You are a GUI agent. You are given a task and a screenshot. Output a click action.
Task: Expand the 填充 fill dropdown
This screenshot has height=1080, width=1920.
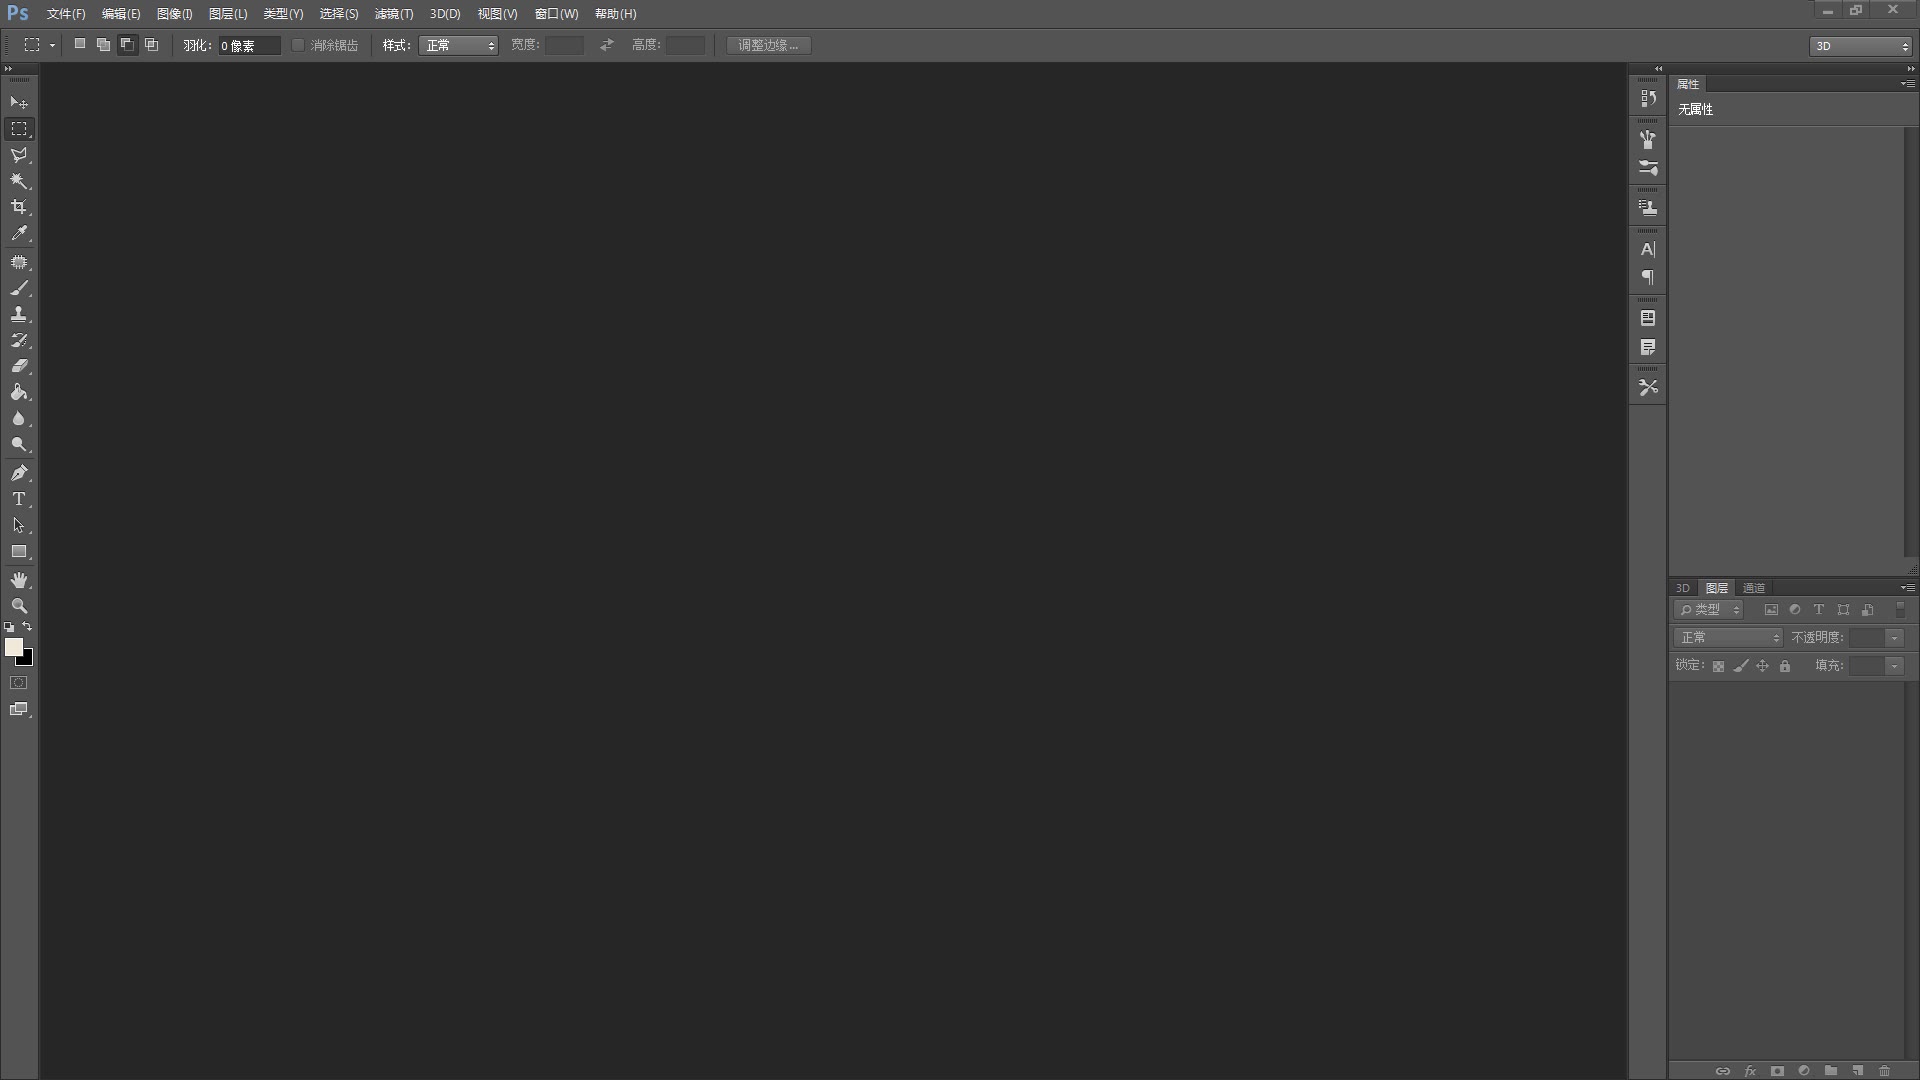tap(1899, 665)
